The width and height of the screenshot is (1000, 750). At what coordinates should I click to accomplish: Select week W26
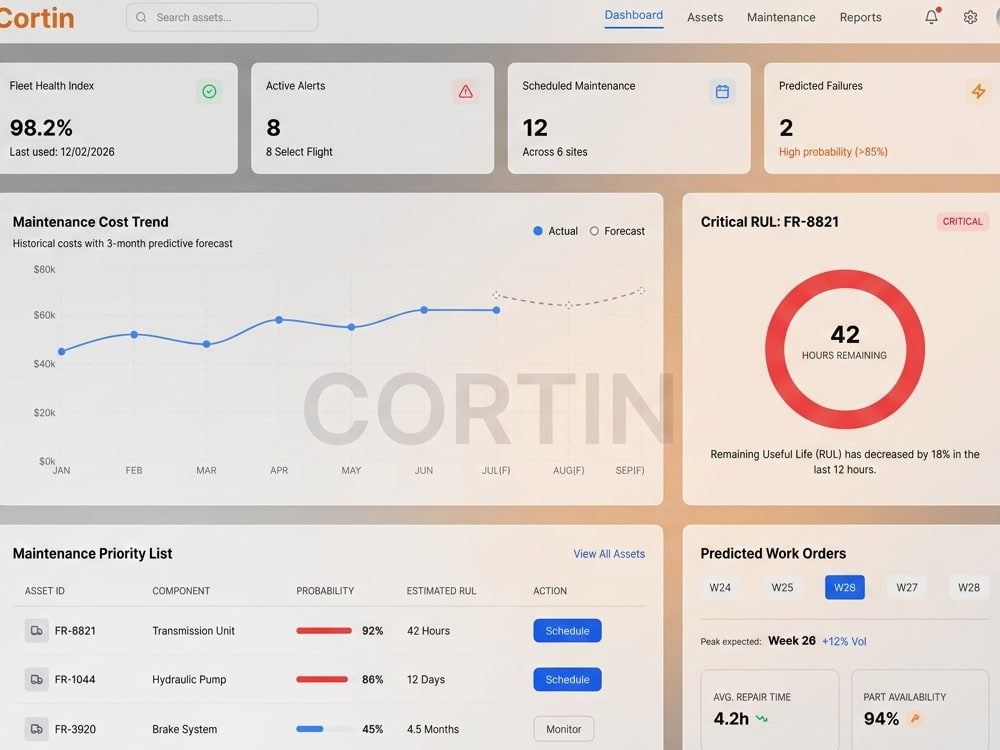tap(844, 587)
